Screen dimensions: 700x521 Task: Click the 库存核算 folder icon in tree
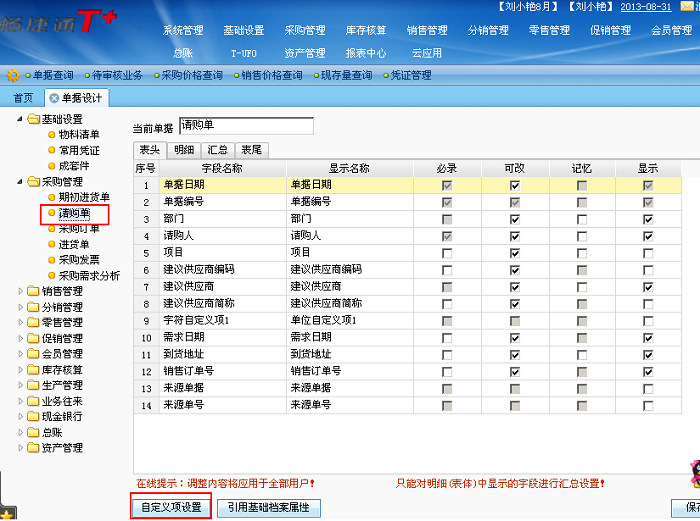click(x=33, y=370)
